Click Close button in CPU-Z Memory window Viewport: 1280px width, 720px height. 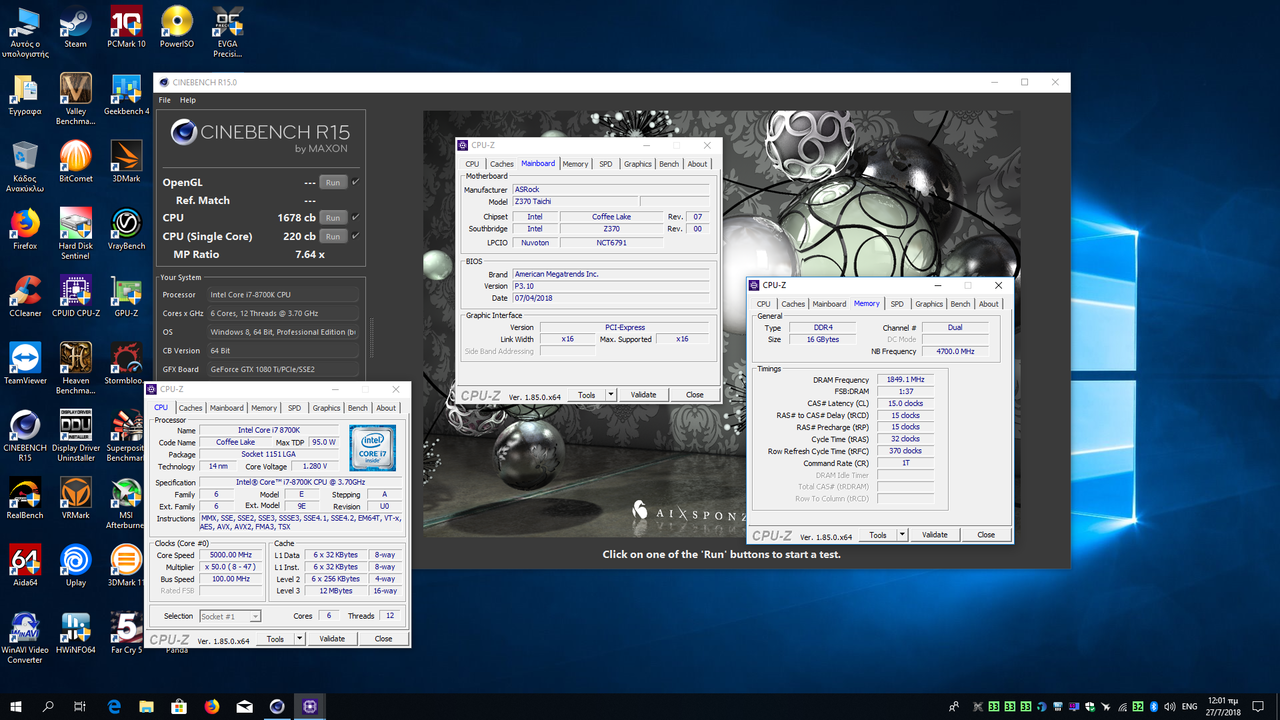point(986,534)
